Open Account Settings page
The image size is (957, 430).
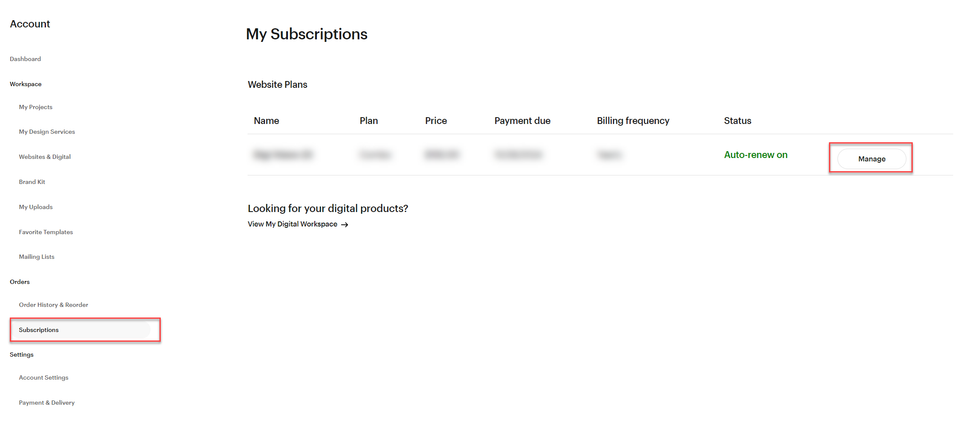pos(44,378)
